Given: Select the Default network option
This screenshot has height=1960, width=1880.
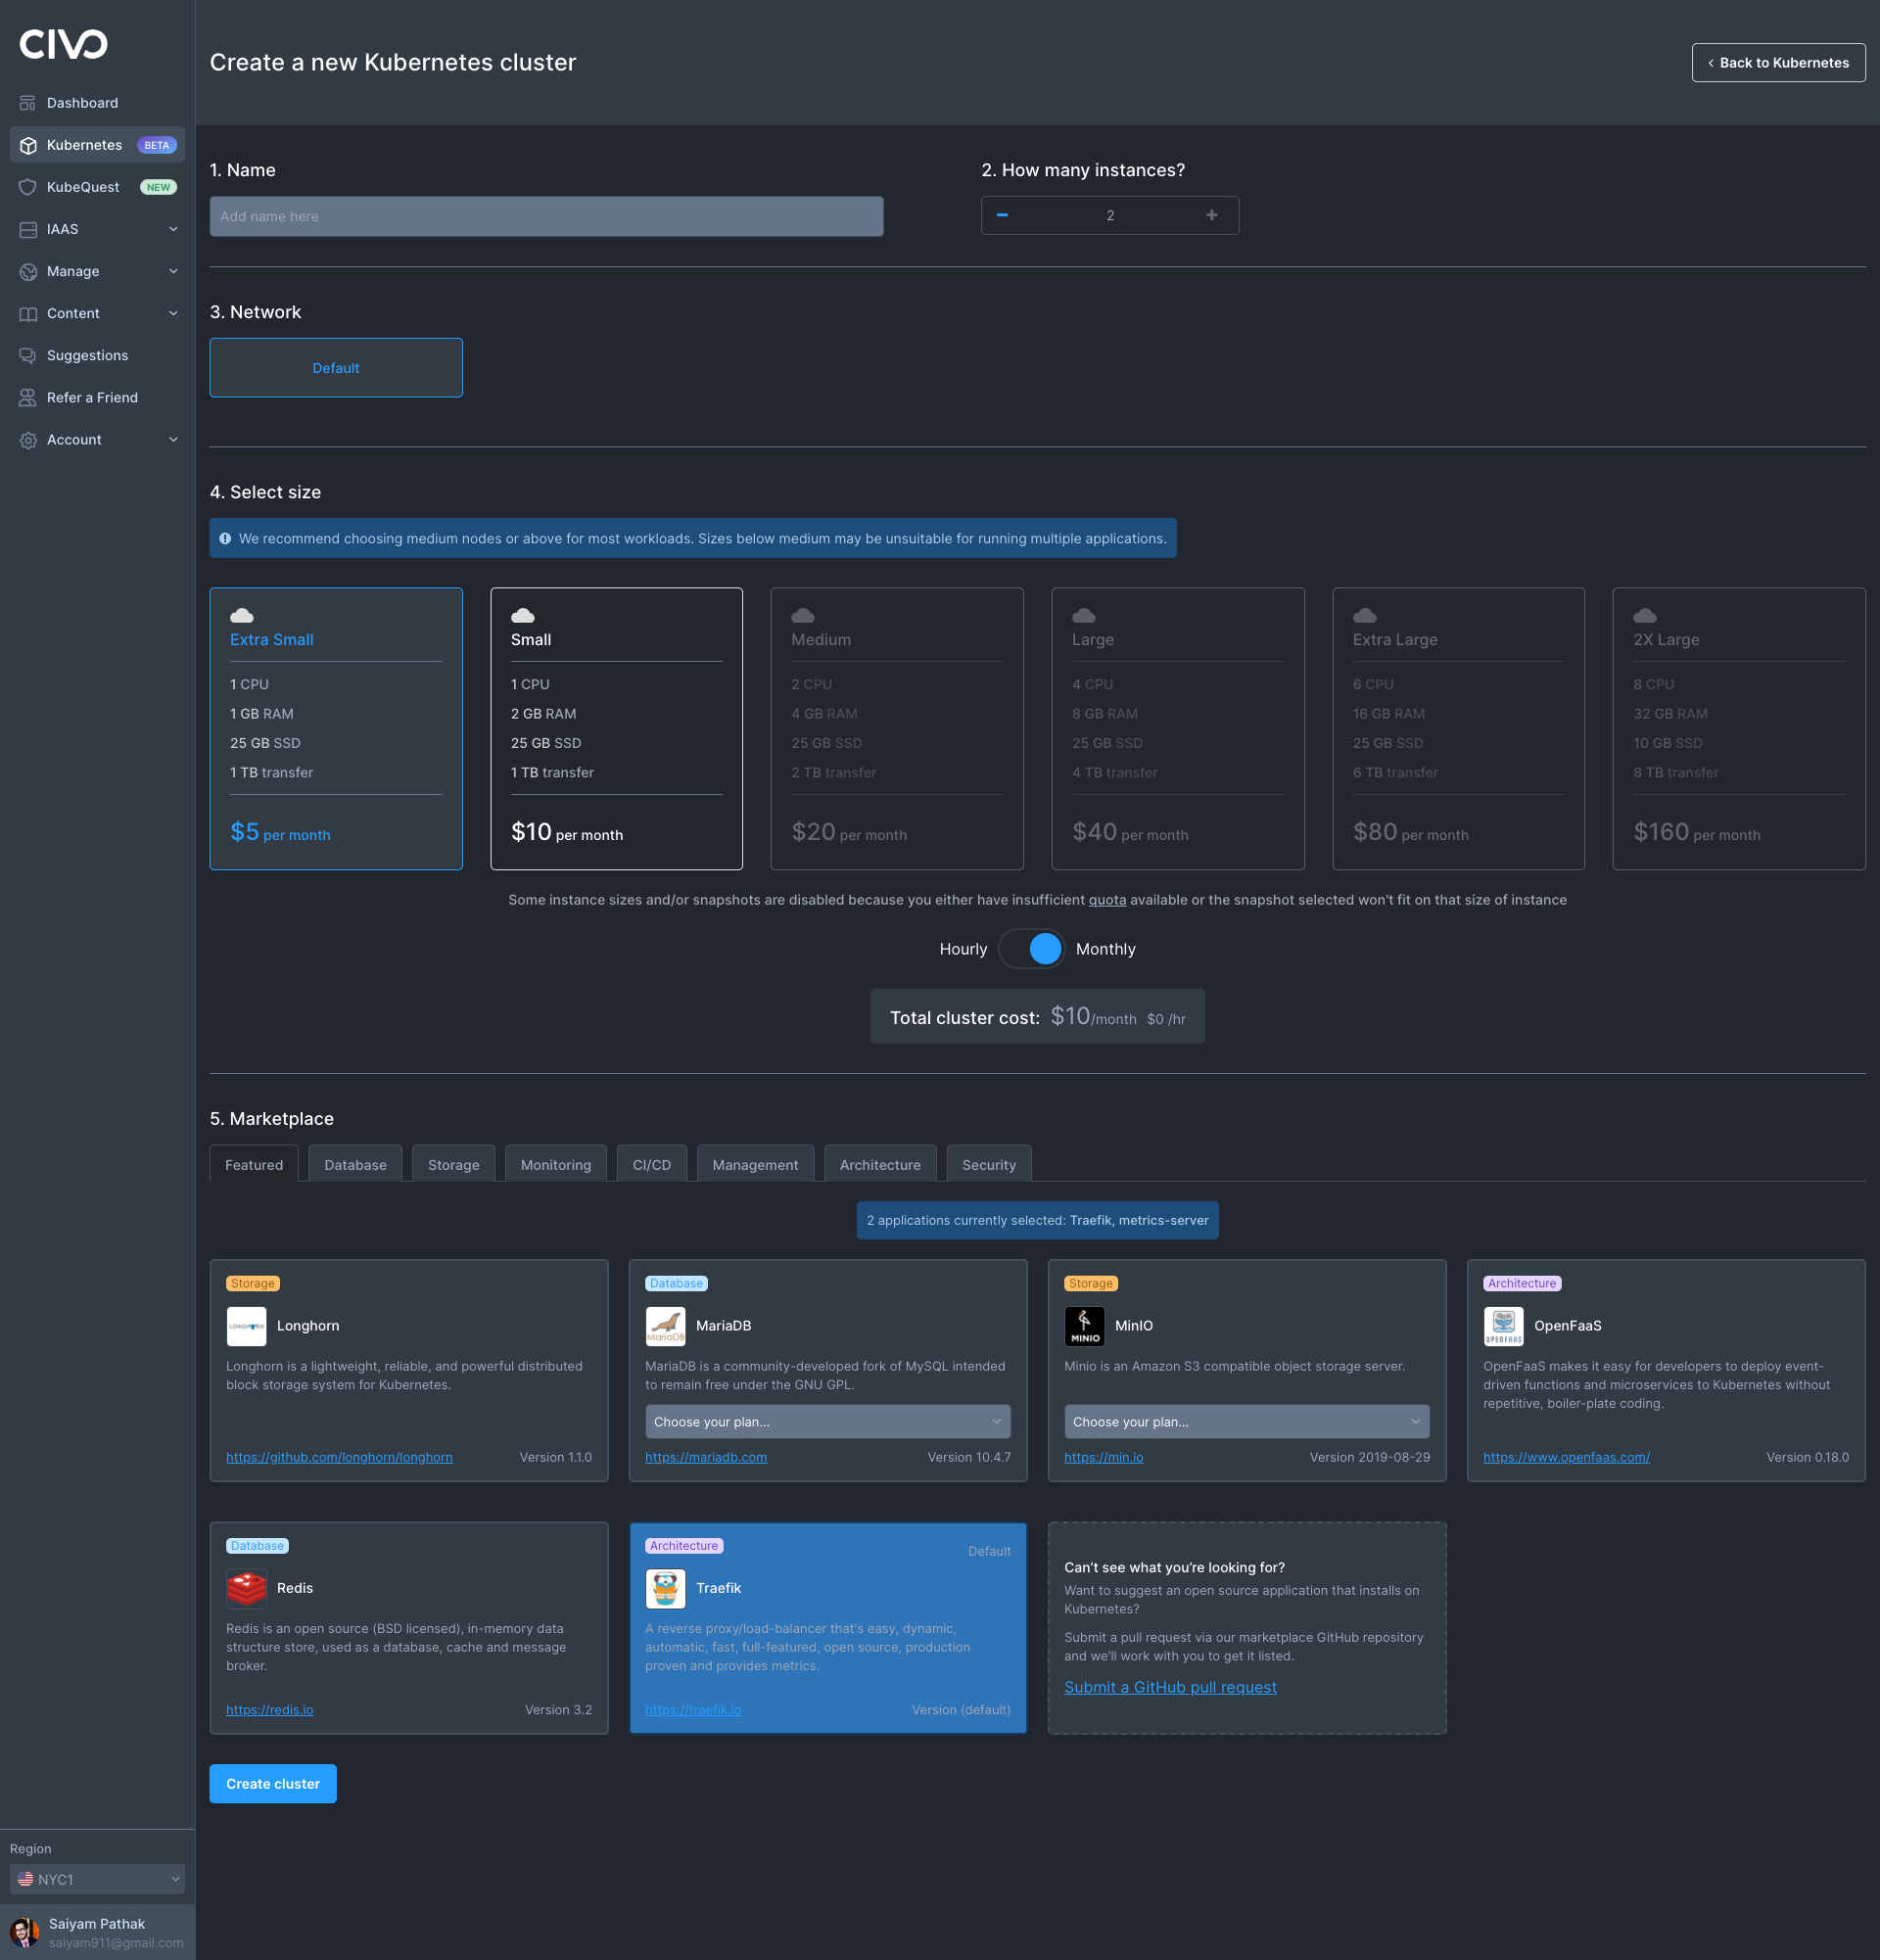Looking at the screenshot, I should (x=336, y=368).
